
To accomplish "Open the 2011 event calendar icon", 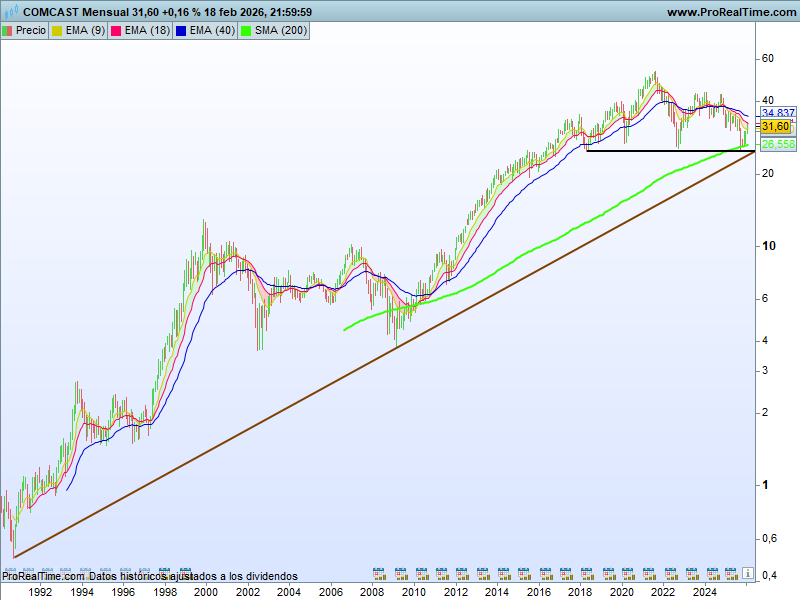I will click(442, 574).
